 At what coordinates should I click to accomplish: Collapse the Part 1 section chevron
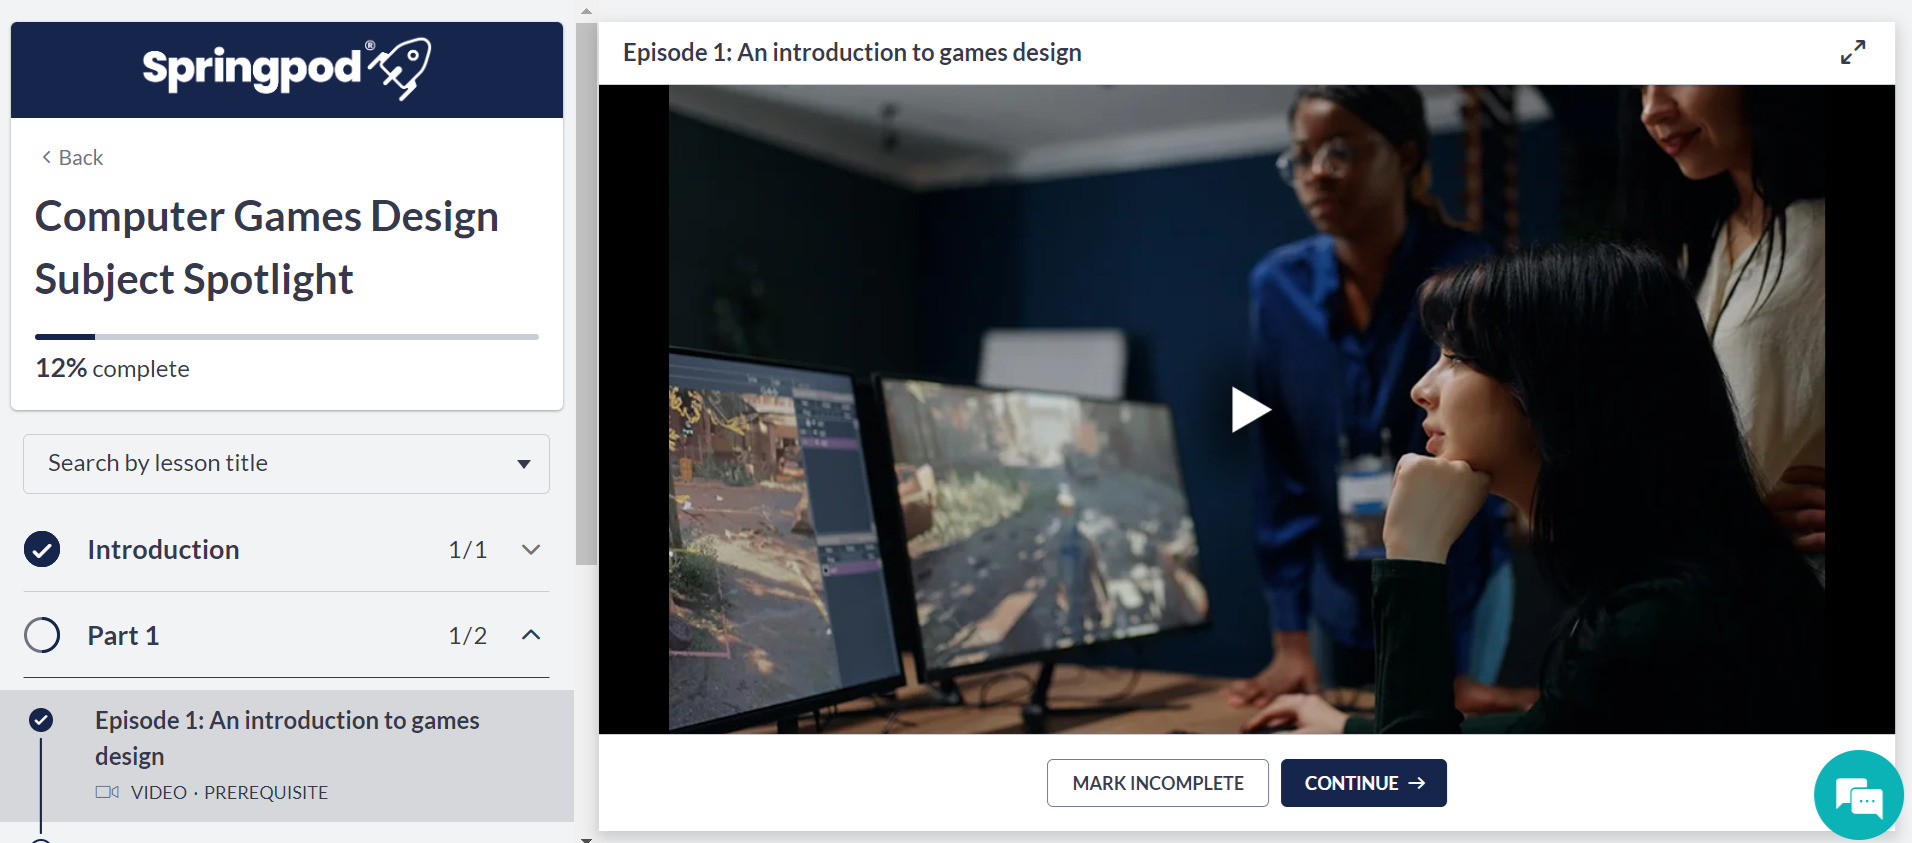[531, 635]
